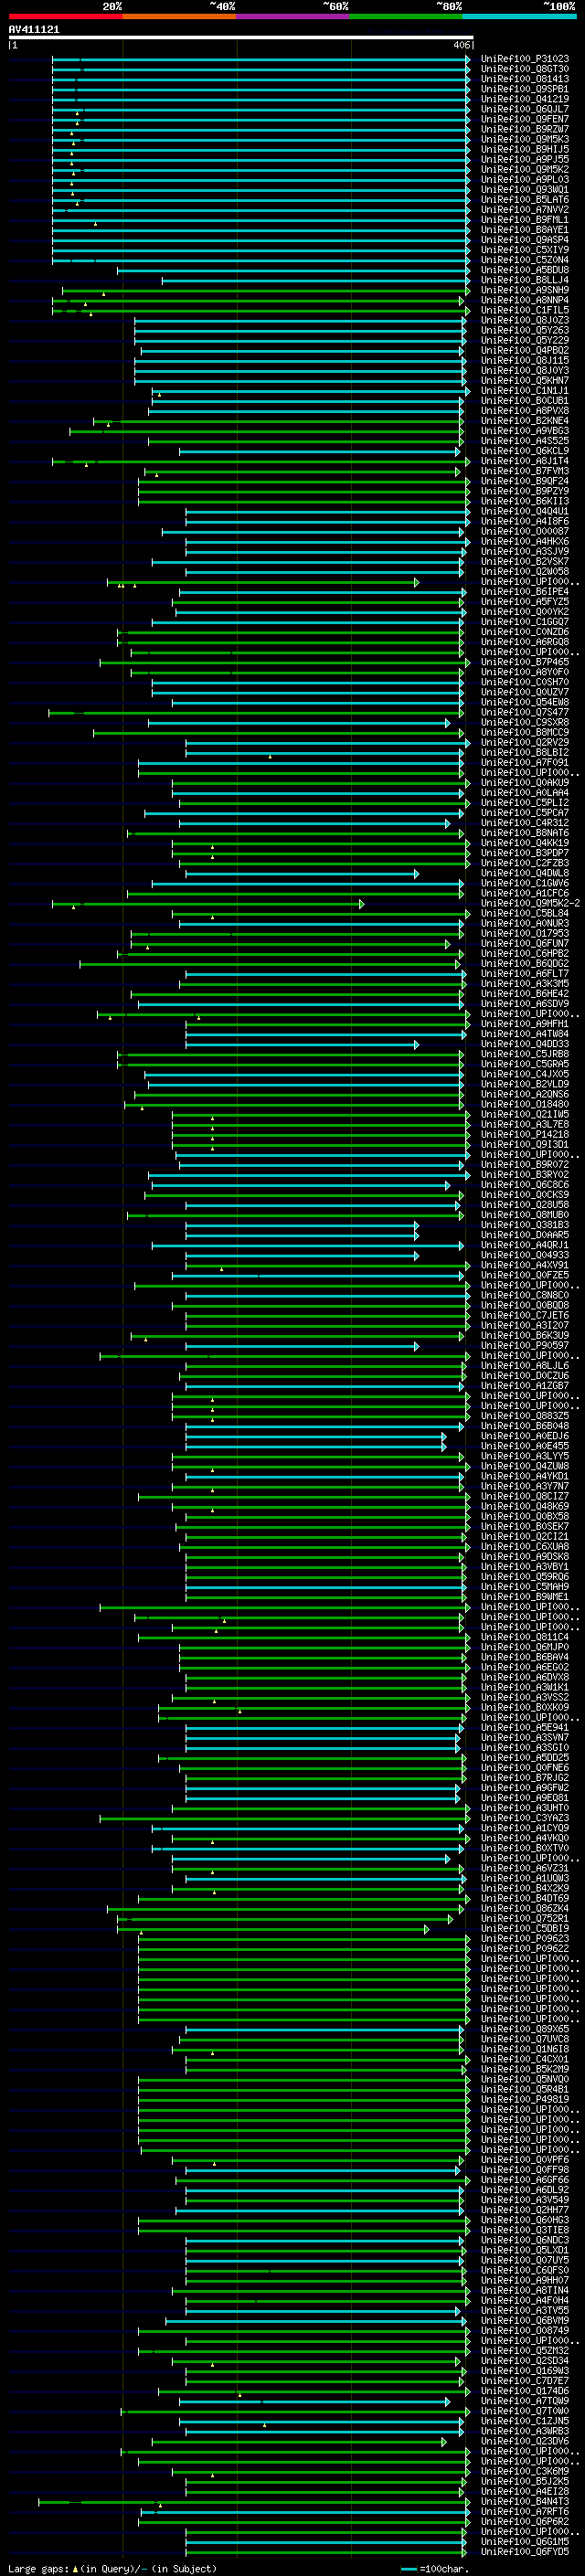Screen dimensions: 585x2576
Task: Open hit UniRef100_P14218
Action: [524, 1134]
